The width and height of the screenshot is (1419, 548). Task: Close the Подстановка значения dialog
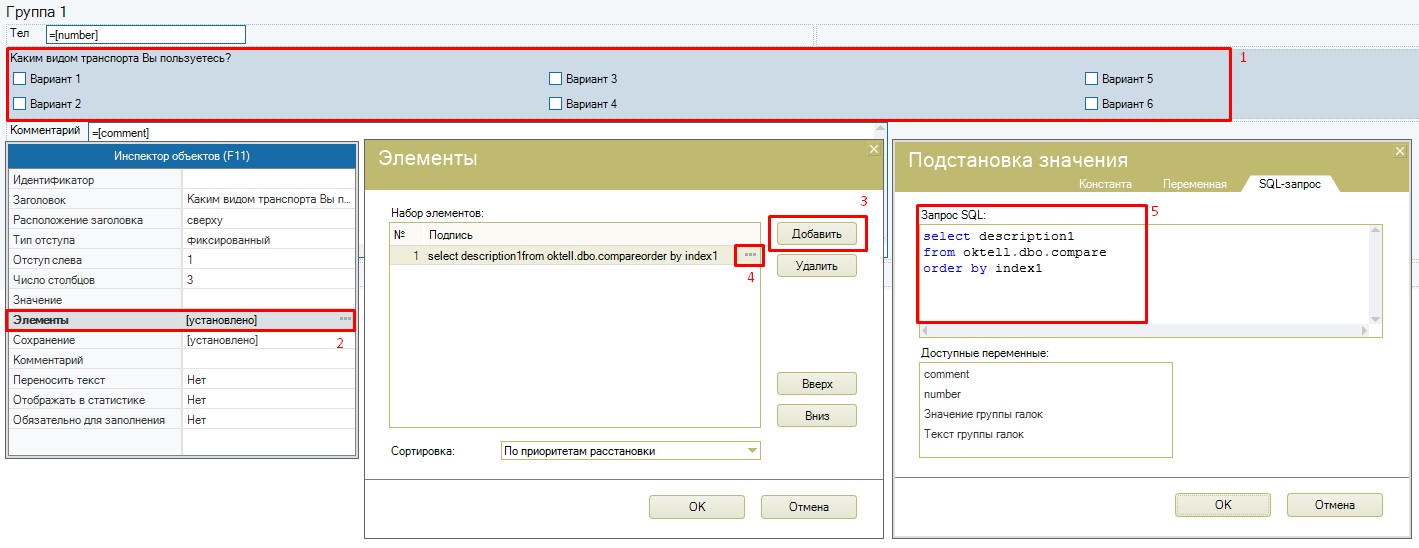click(x=1400, y=151)
